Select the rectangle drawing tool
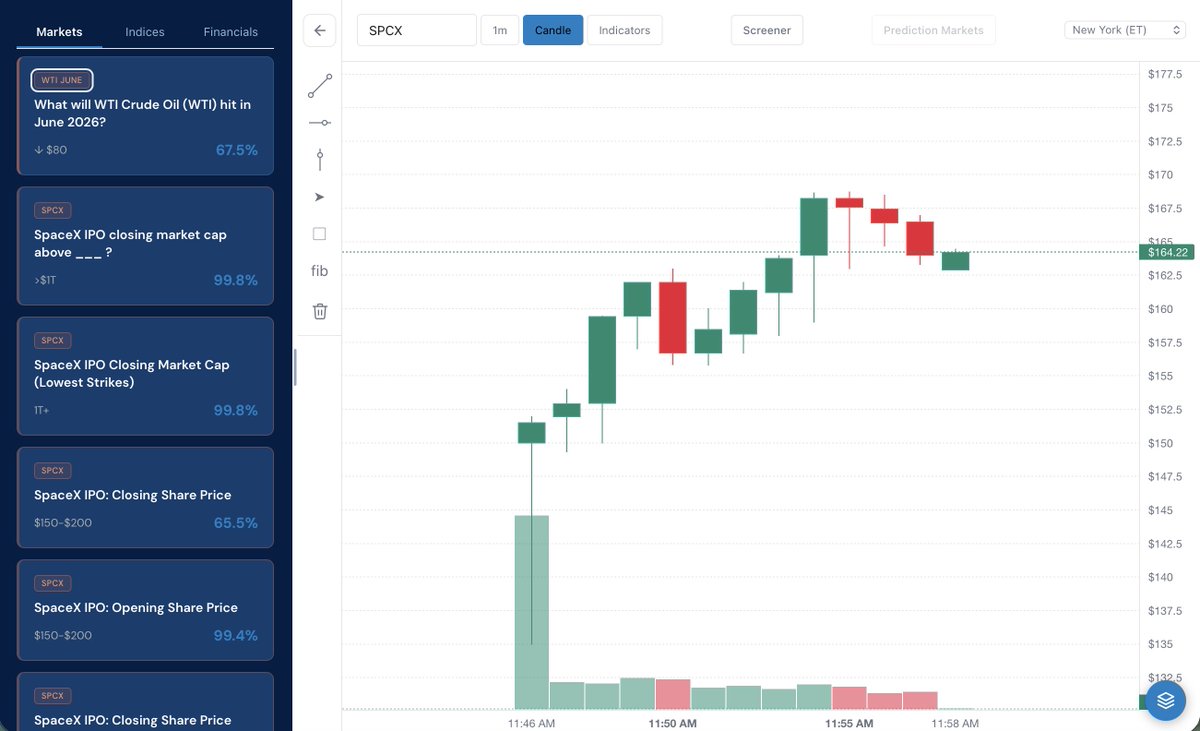Screen dimensions: 1200x731 click(x=320, y=234)
